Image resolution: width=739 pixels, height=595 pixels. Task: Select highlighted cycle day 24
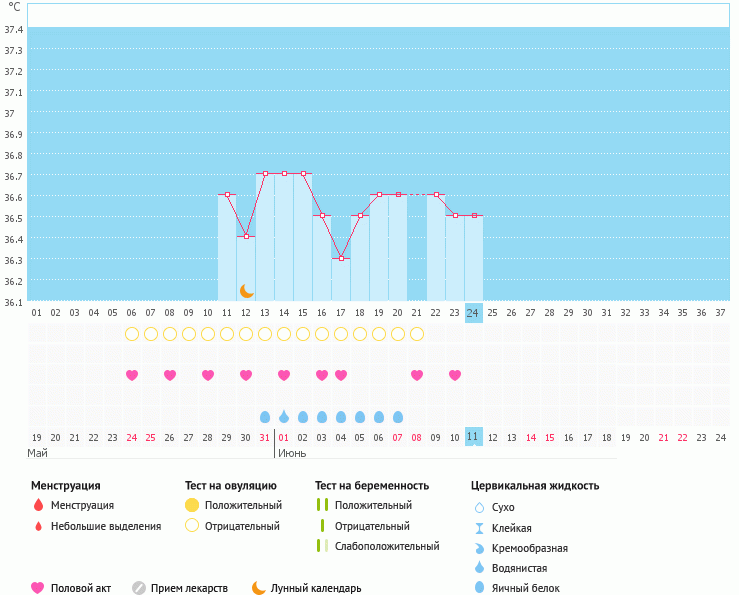[x=473, y=312]
